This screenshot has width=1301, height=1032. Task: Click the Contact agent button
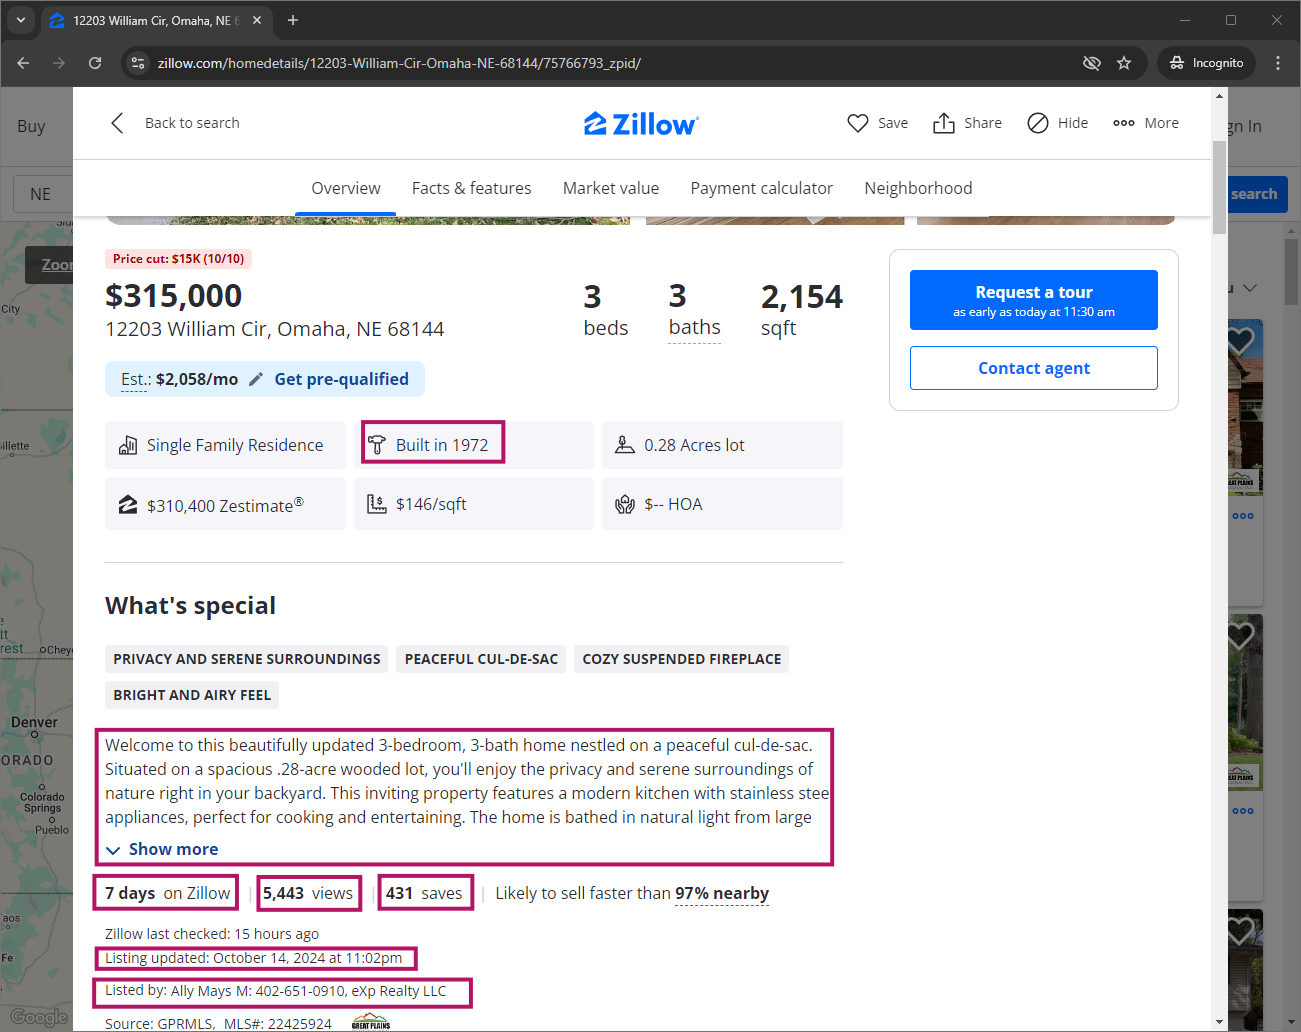1033,368
